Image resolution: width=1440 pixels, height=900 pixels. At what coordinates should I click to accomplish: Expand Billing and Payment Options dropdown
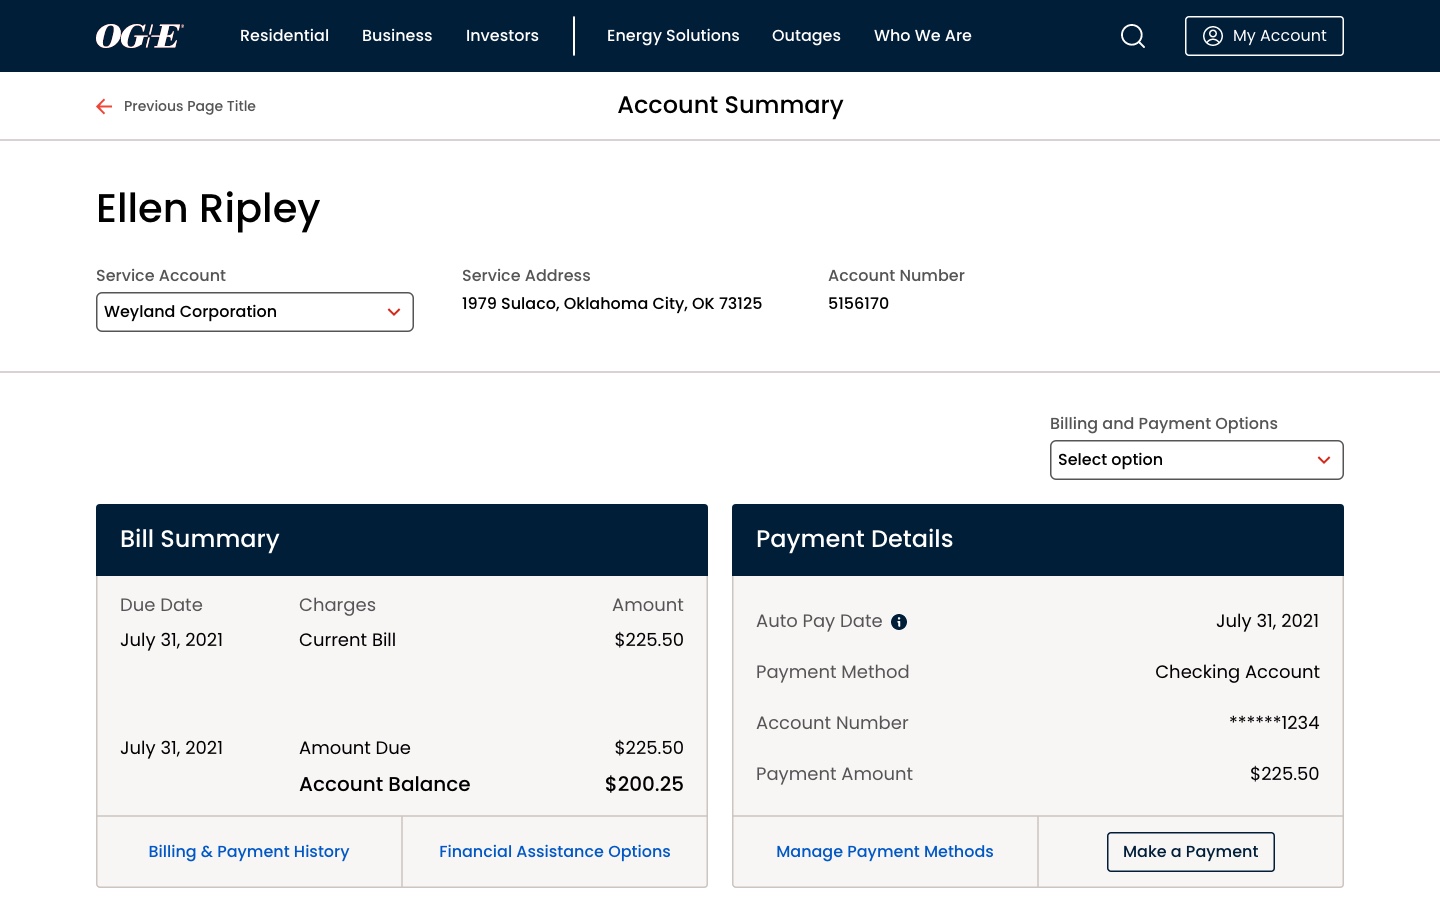1197,460
